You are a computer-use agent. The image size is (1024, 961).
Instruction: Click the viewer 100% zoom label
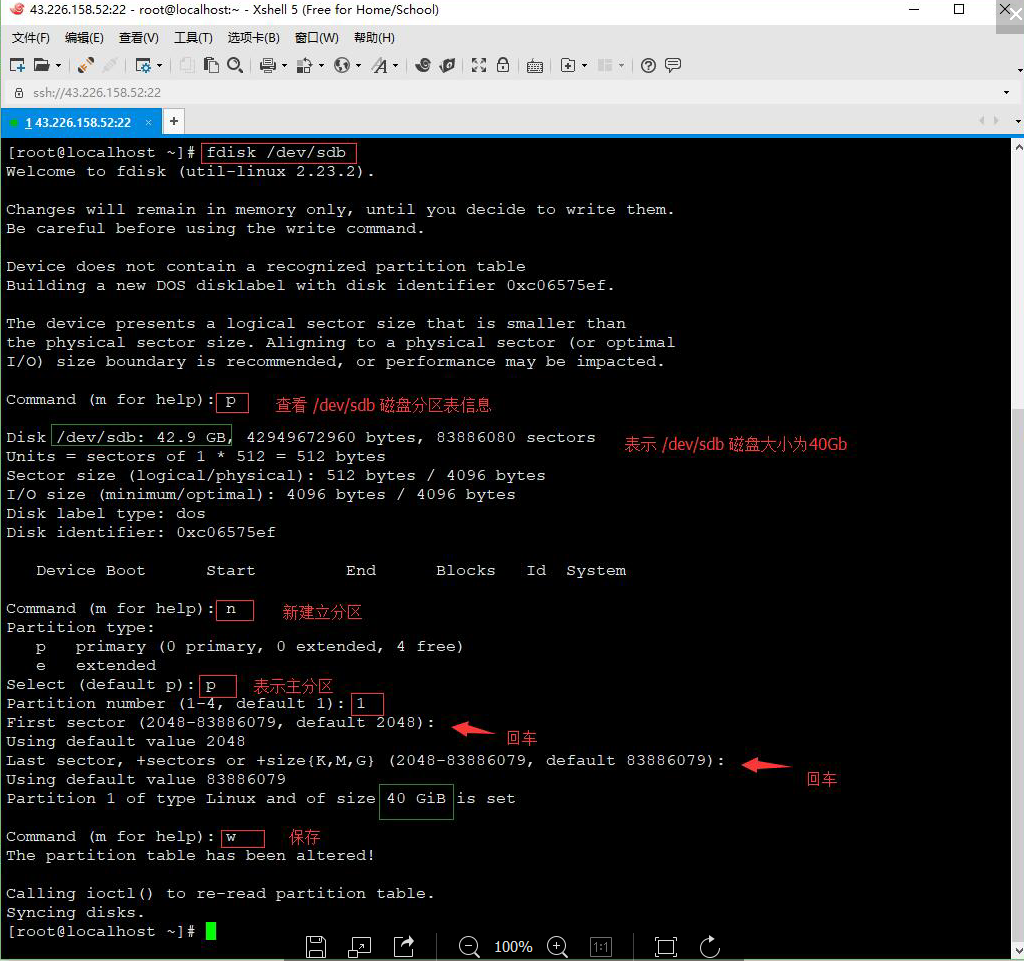[x=513, y=947]
